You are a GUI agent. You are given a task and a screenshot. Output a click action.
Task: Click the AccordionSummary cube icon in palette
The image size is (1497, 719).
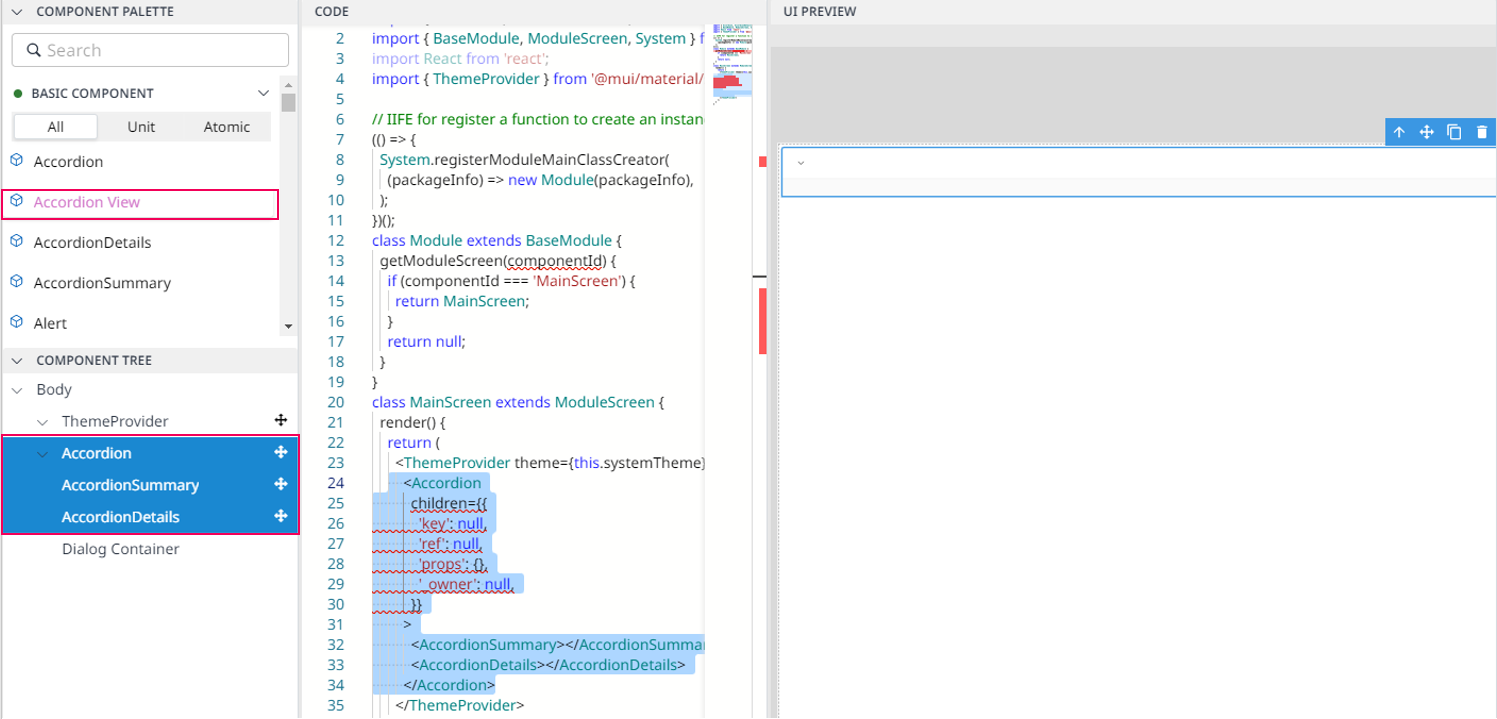coord(16,282)
